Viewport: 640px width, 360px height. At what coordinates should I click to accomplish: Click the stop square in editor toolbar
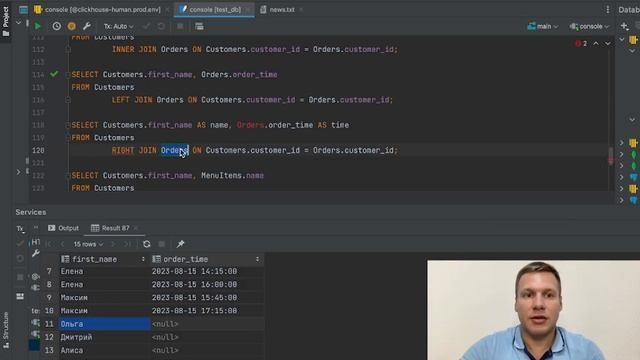coord(180,26)
